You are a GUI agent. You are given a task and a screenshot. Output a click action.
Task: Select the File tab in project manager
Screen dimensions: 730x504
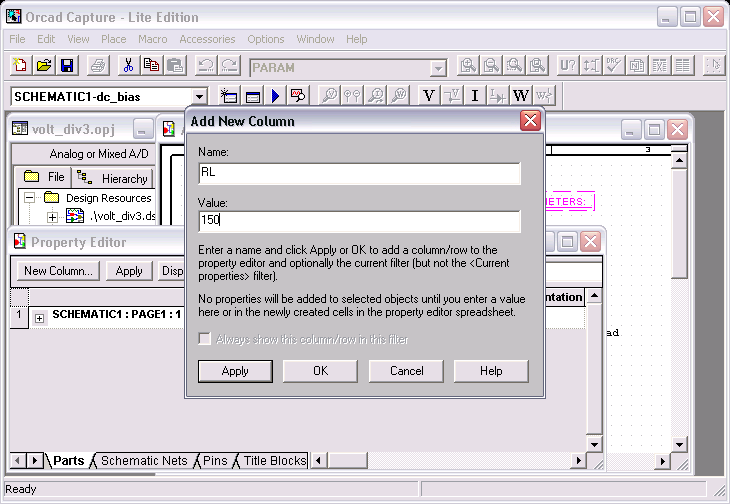[x=43, y=177]
